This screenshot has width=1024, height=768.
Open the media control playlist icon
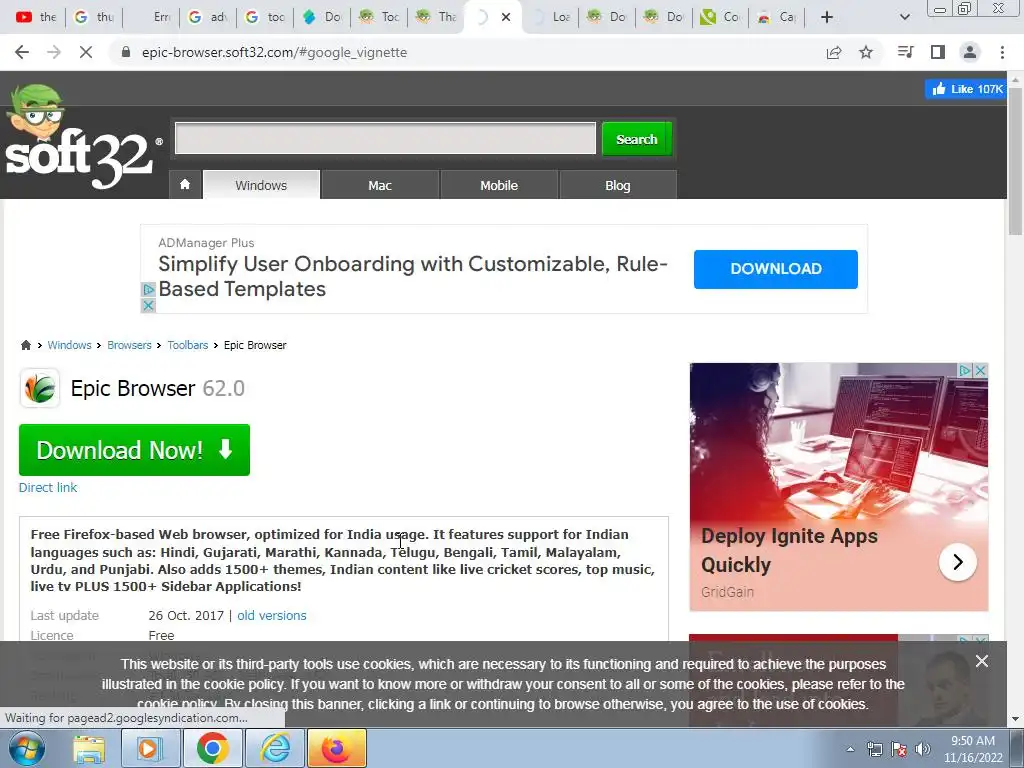pos(905,52)
